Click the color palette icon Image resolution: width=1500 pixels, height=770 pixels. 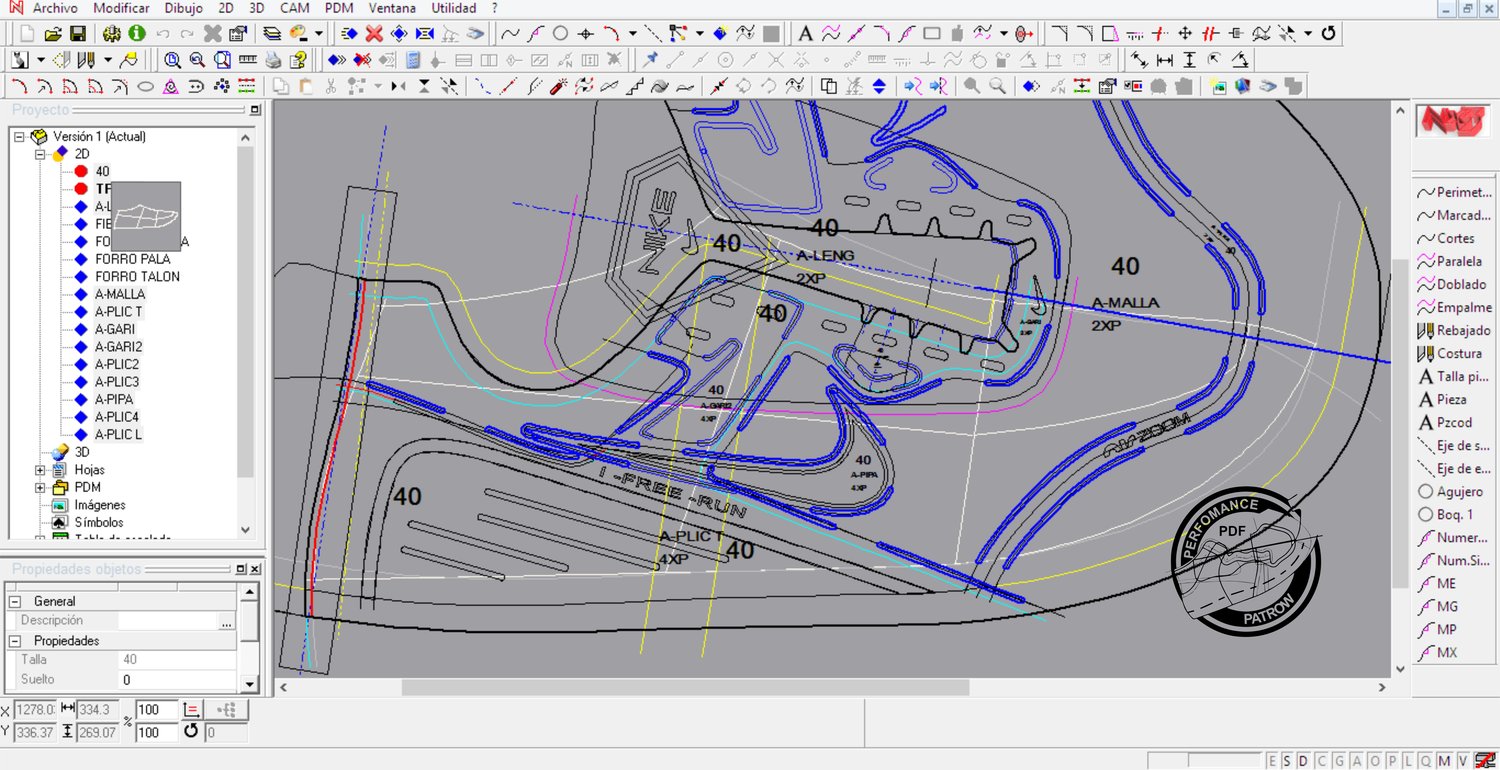click(297, 34)
